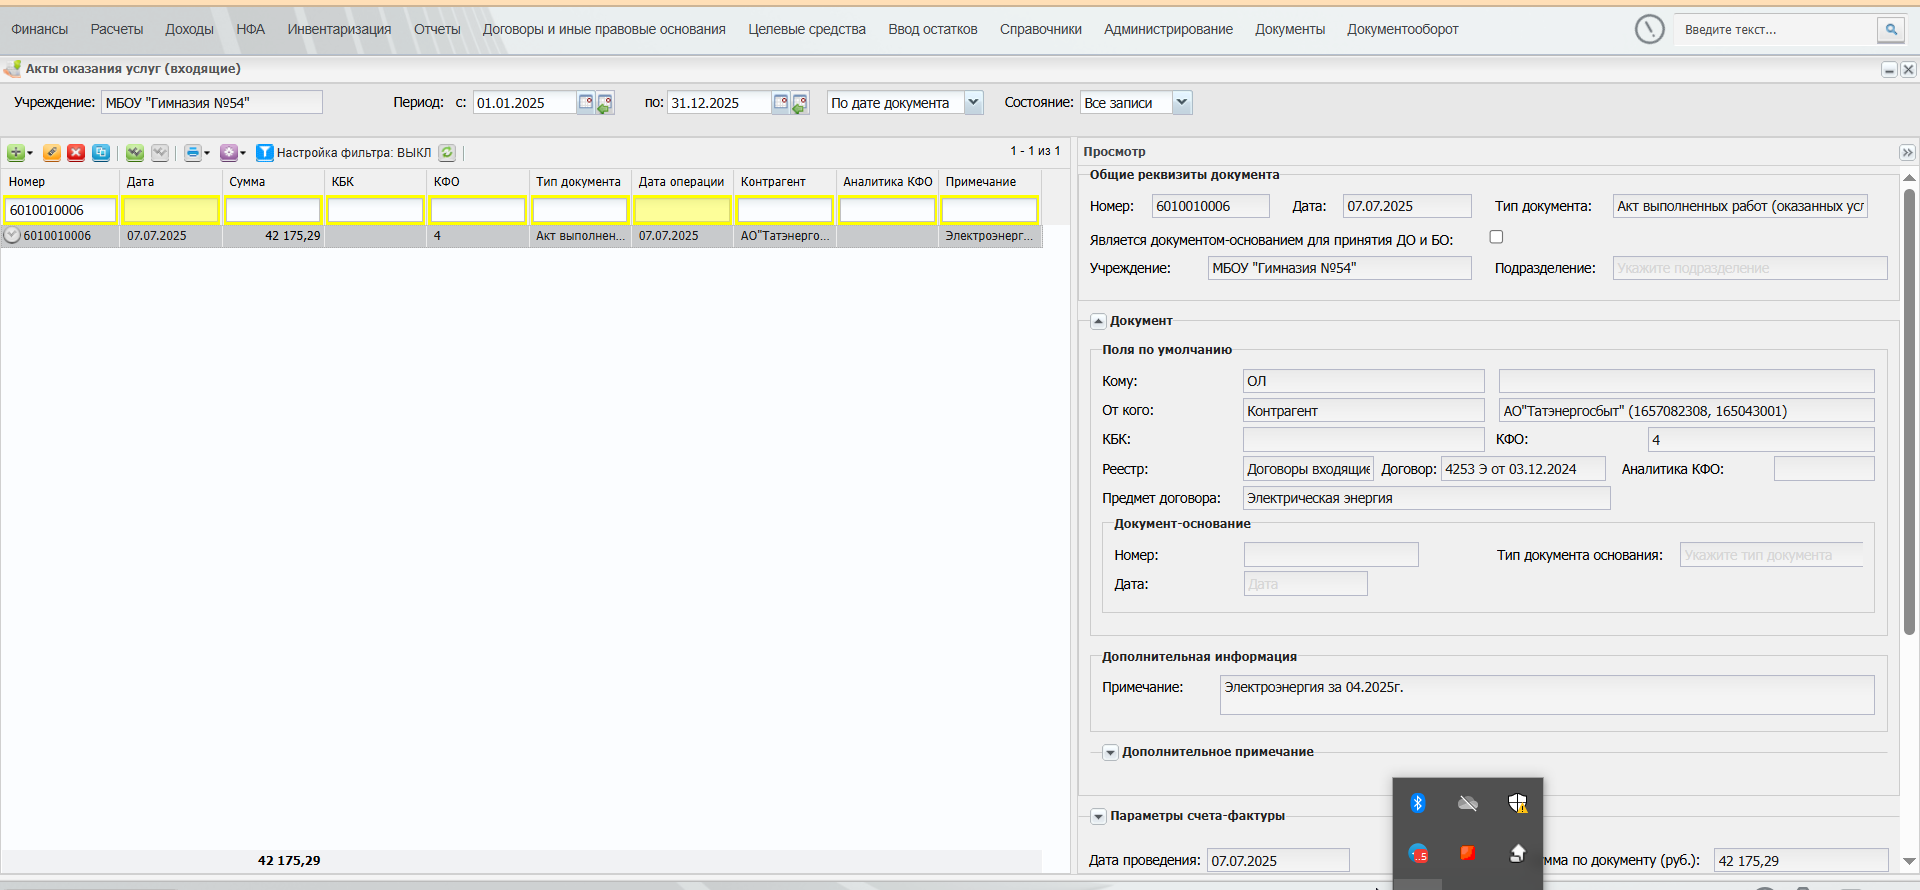Click Настройка фильтра: ВЫКЛ label

click(354, 153)
